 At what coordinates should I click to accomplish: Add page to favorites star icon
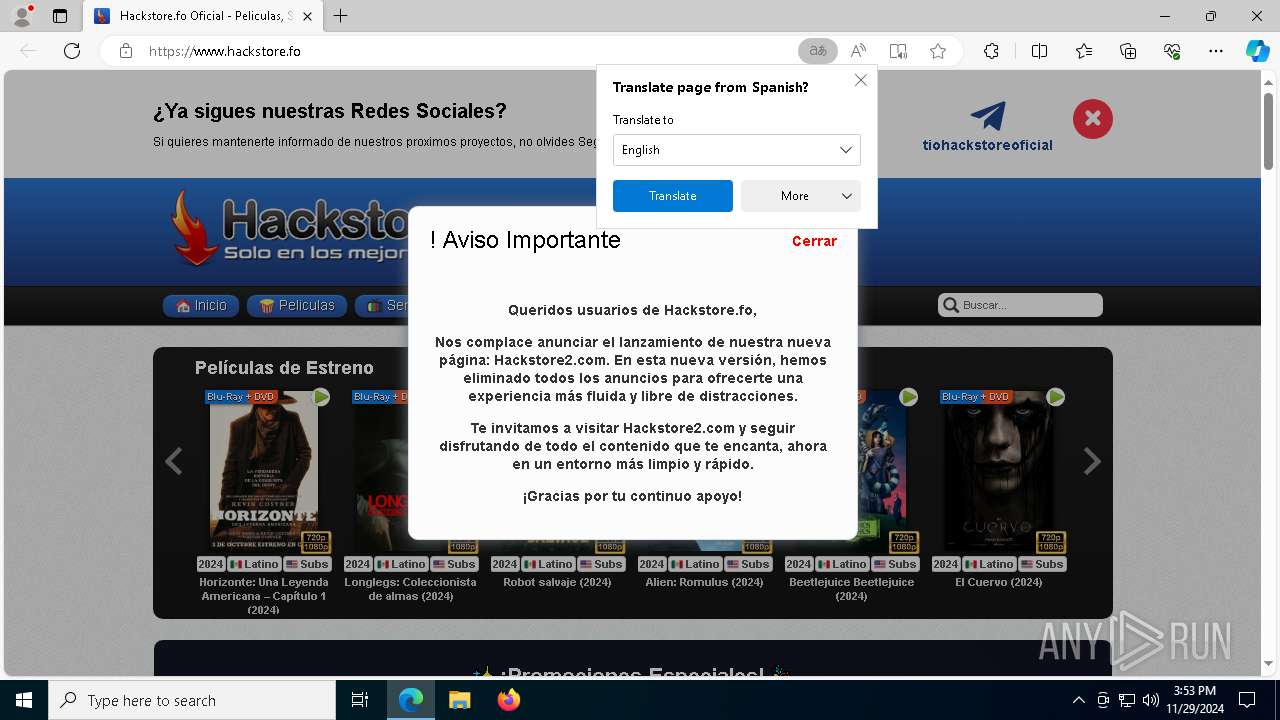[x=938, y=51]
